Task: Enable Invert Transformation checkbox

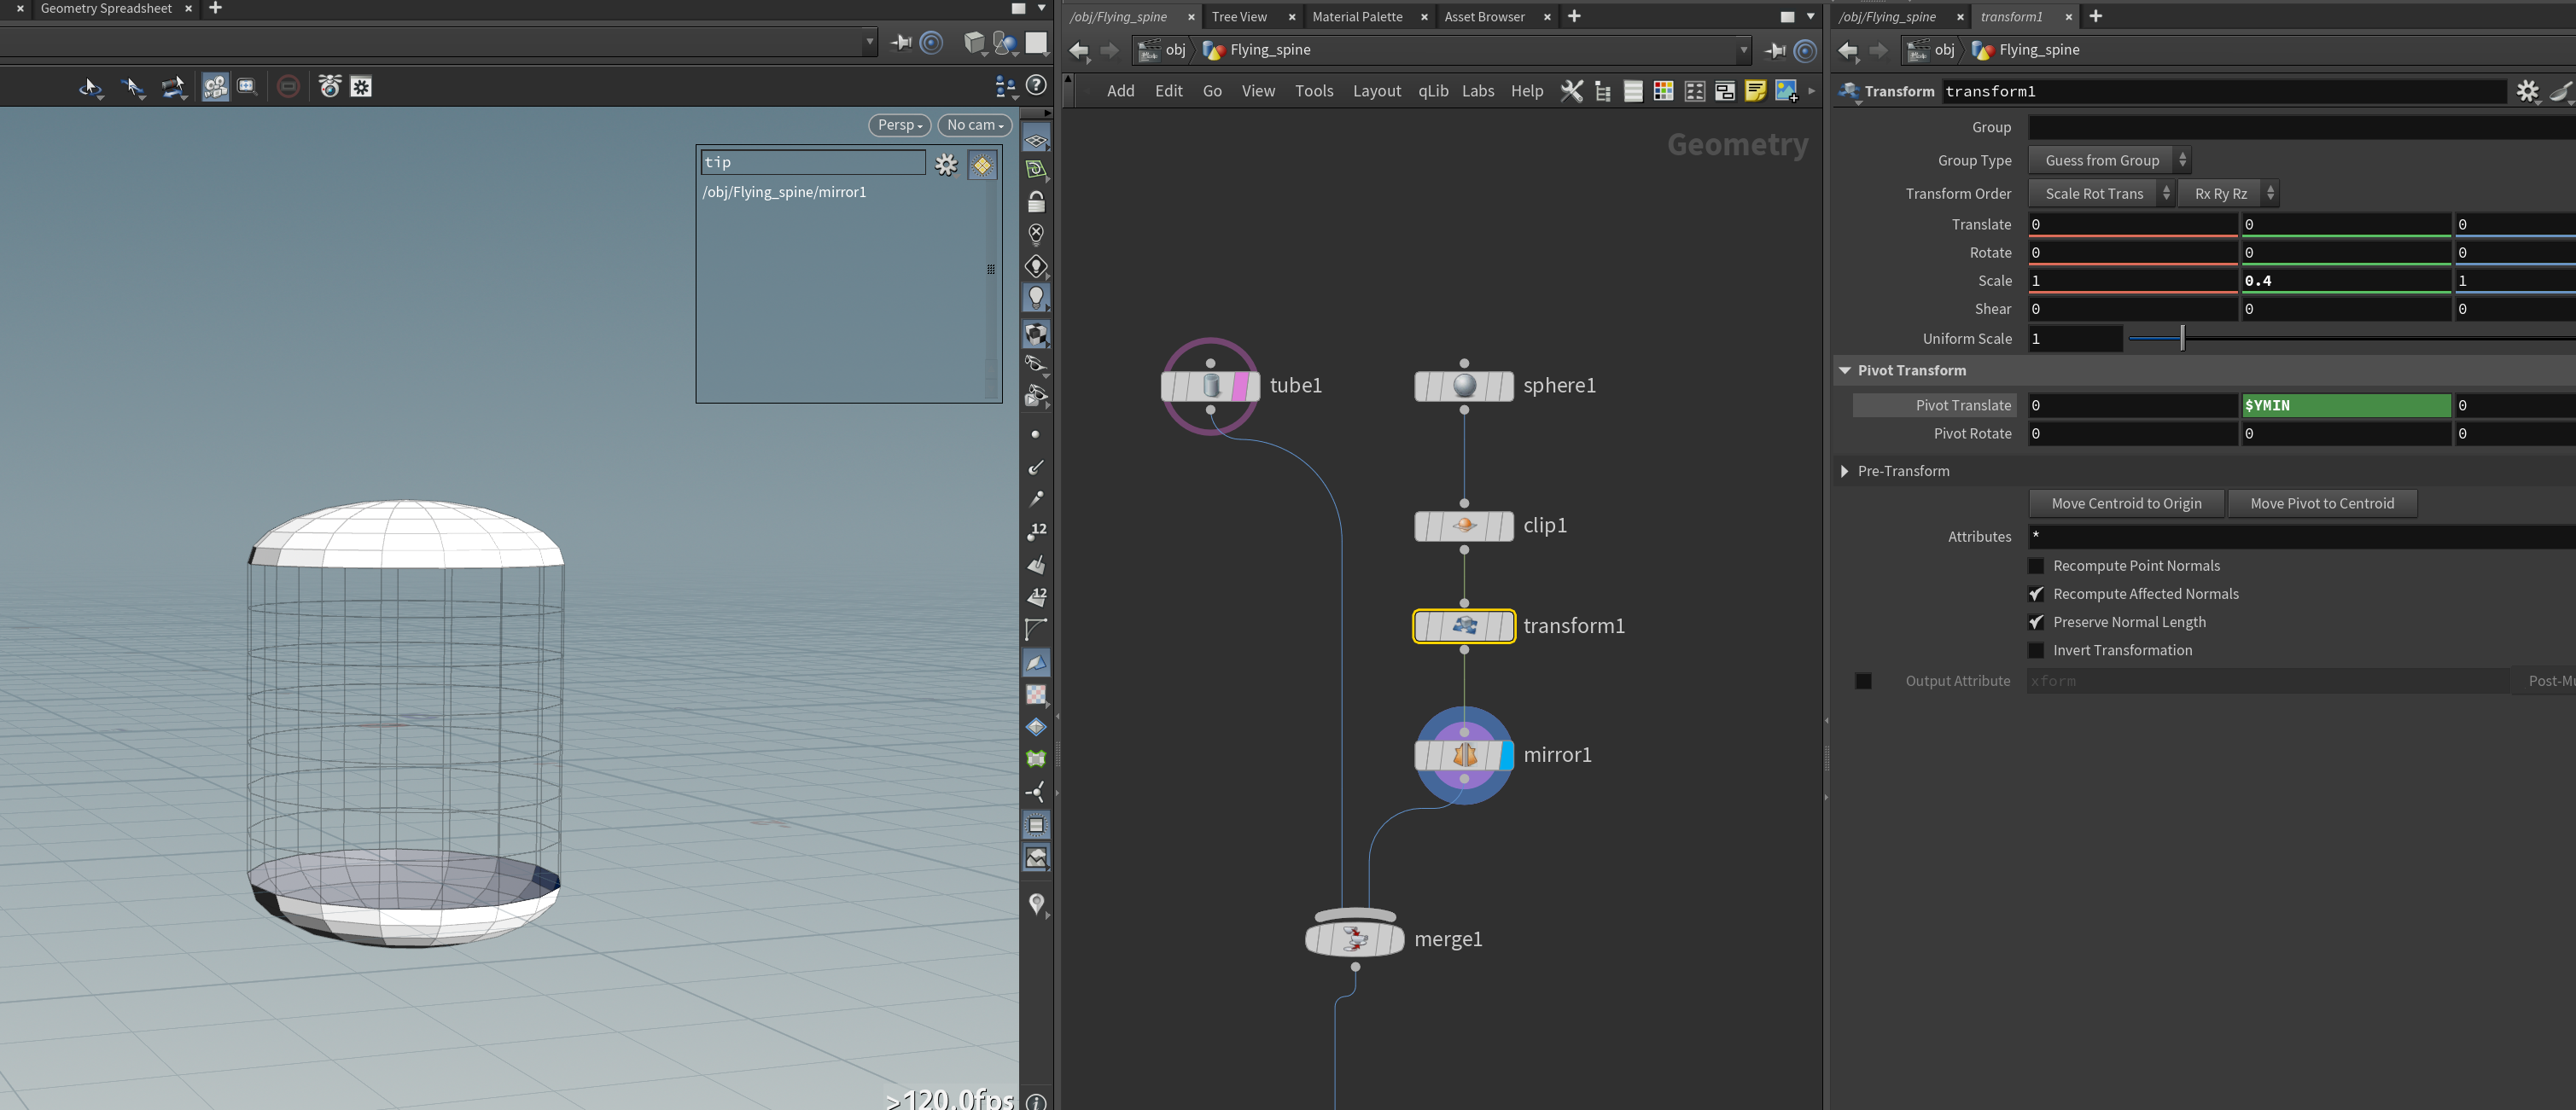Action: coord(2035,650)
